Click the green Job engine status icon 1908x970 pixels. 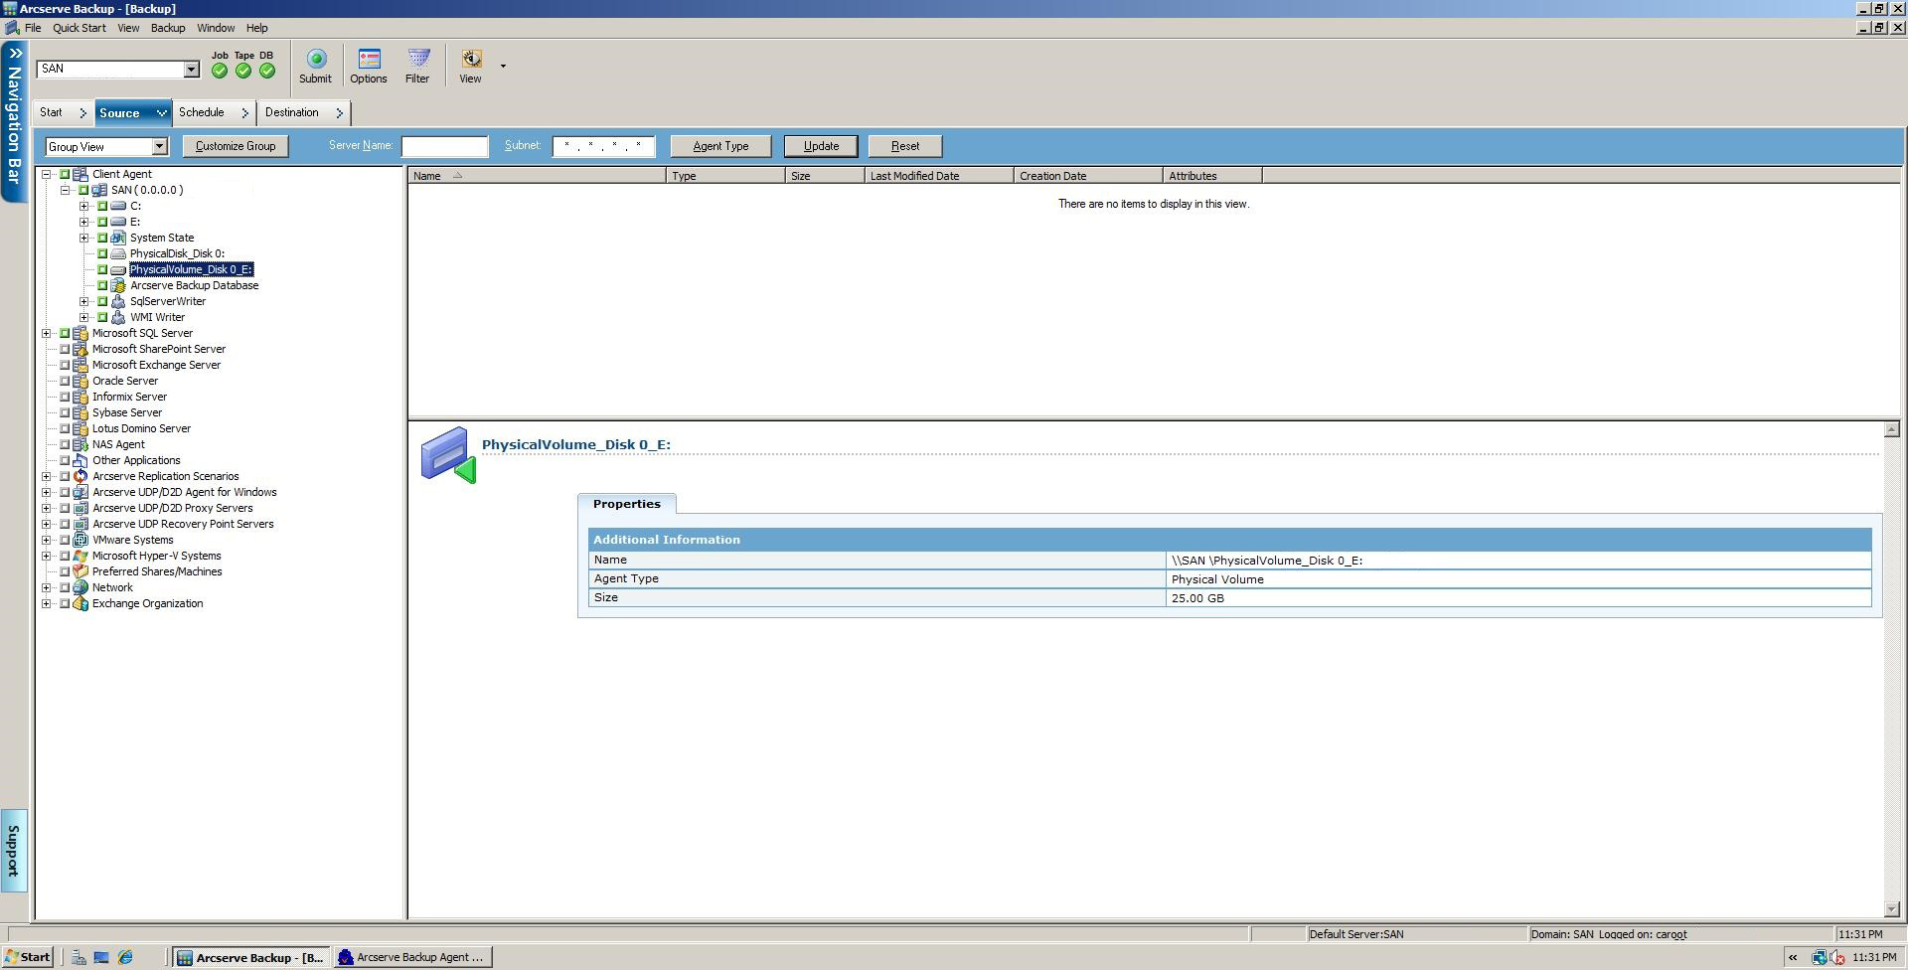point(218,69)
